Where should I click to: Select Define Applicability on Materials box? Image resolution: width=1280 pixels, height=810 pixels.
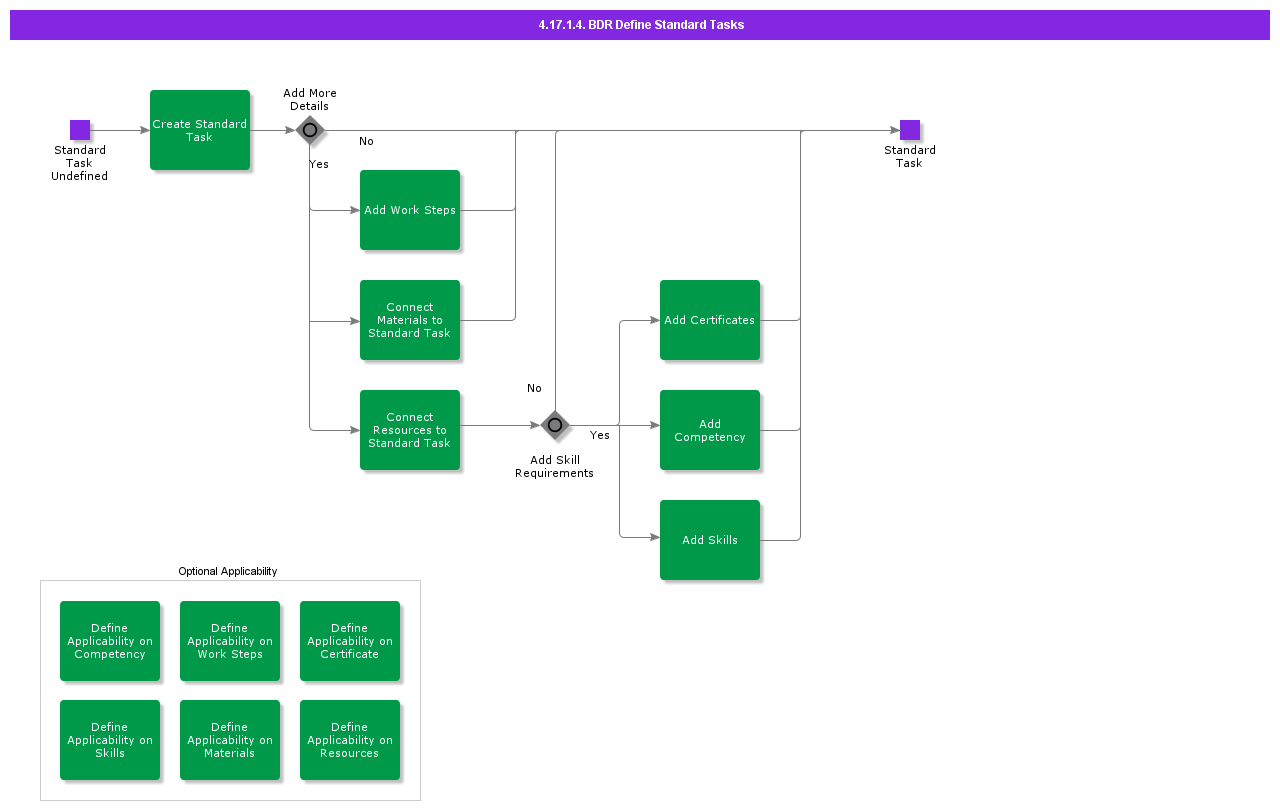pyautogui.click(x=230, y=740)
